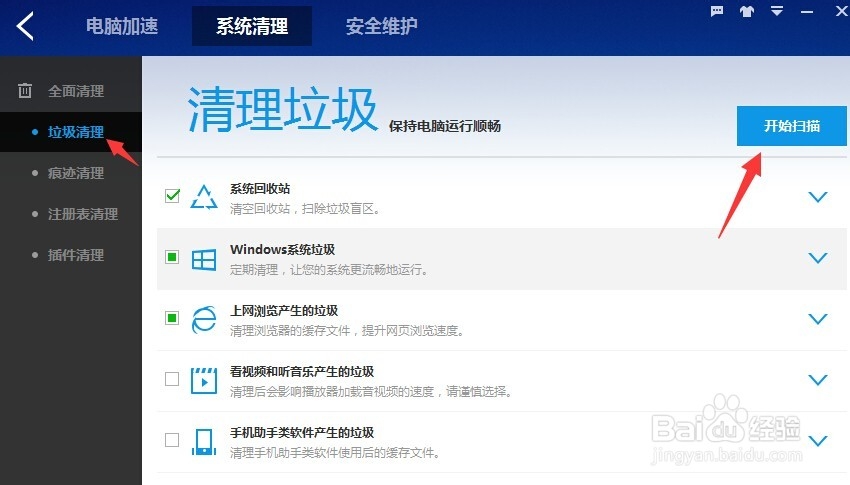
Task: Check the 看视频和听音乐产生的垃圾 checkbox
Action: 172,379
